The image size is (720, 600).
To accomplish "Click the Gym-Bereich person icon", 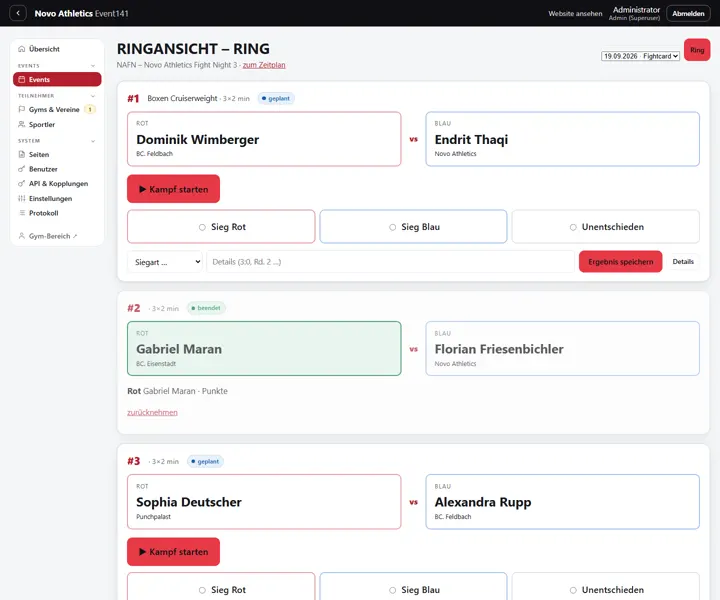I will click(x=22, y=236).
